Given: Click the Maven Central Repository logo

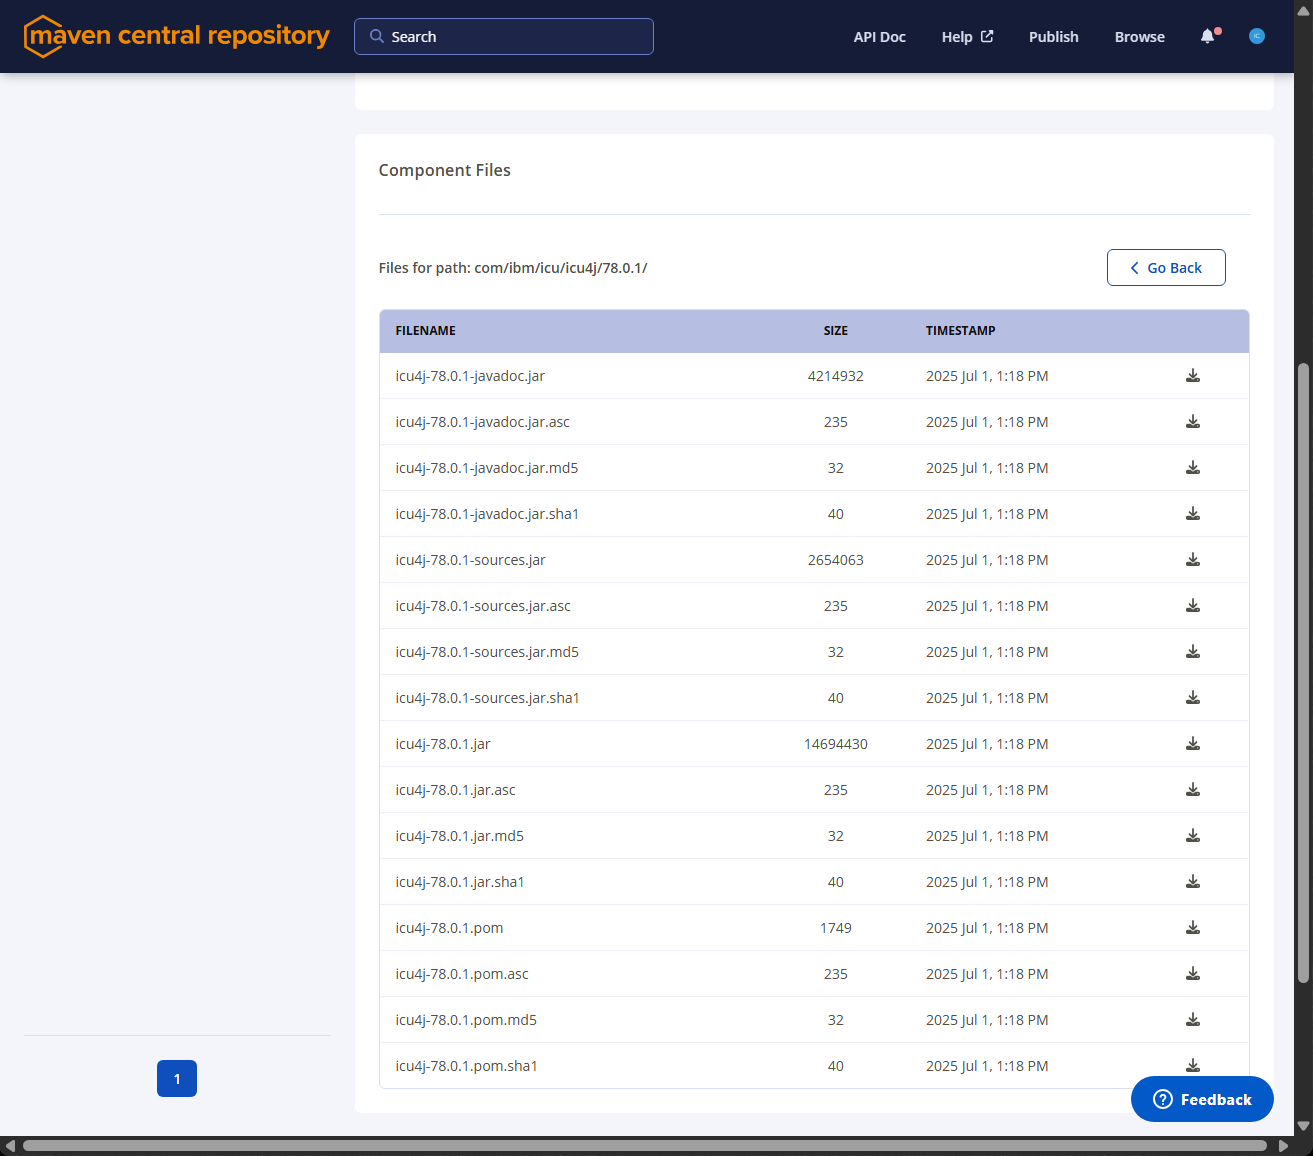Looking at the screenshot, I should tap(177, 36).
